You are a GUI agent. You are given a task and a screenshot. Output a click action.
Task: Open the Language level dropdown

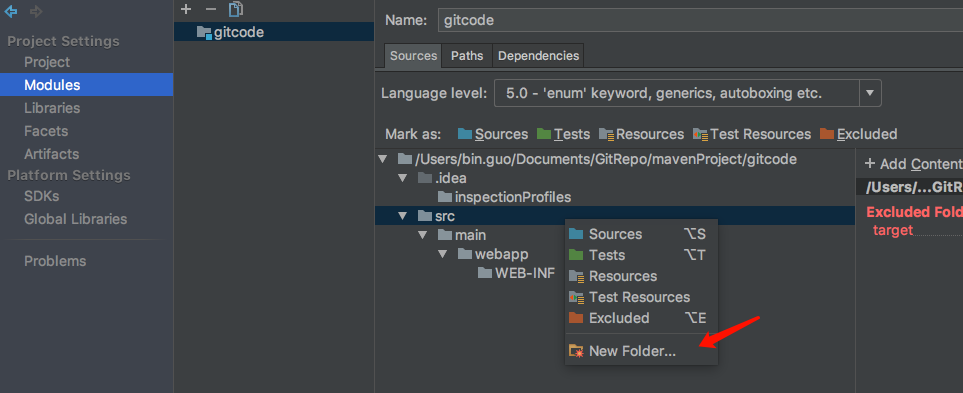pyautogui.click(x=870, y=93)
